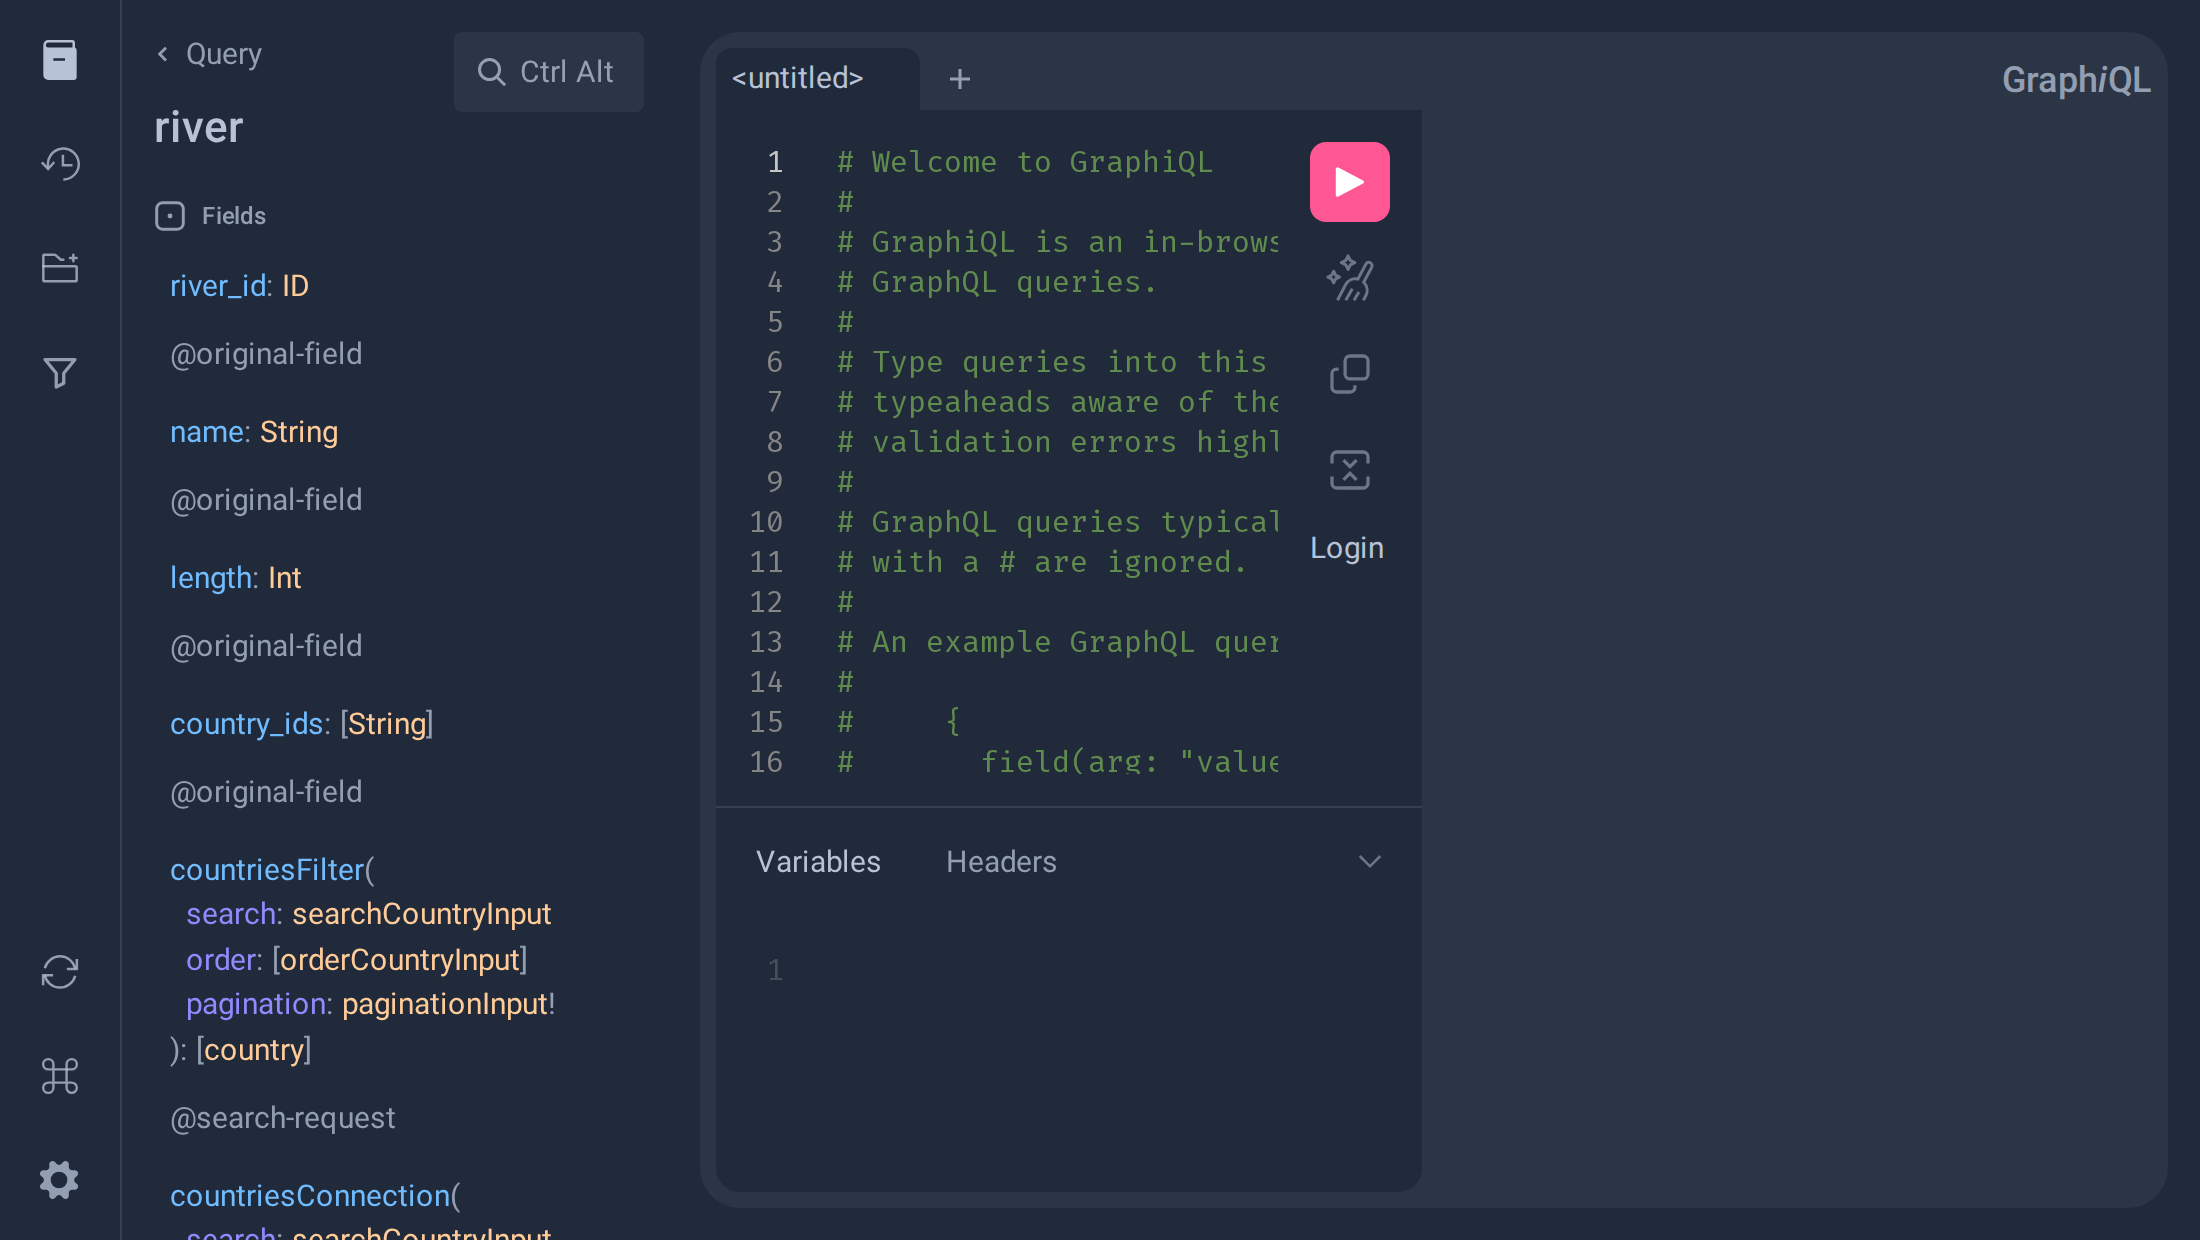The image size is (2200, 1240).
Task: Open the river_id field documentation
Action: pyautogui.click(x=218, y=286)
